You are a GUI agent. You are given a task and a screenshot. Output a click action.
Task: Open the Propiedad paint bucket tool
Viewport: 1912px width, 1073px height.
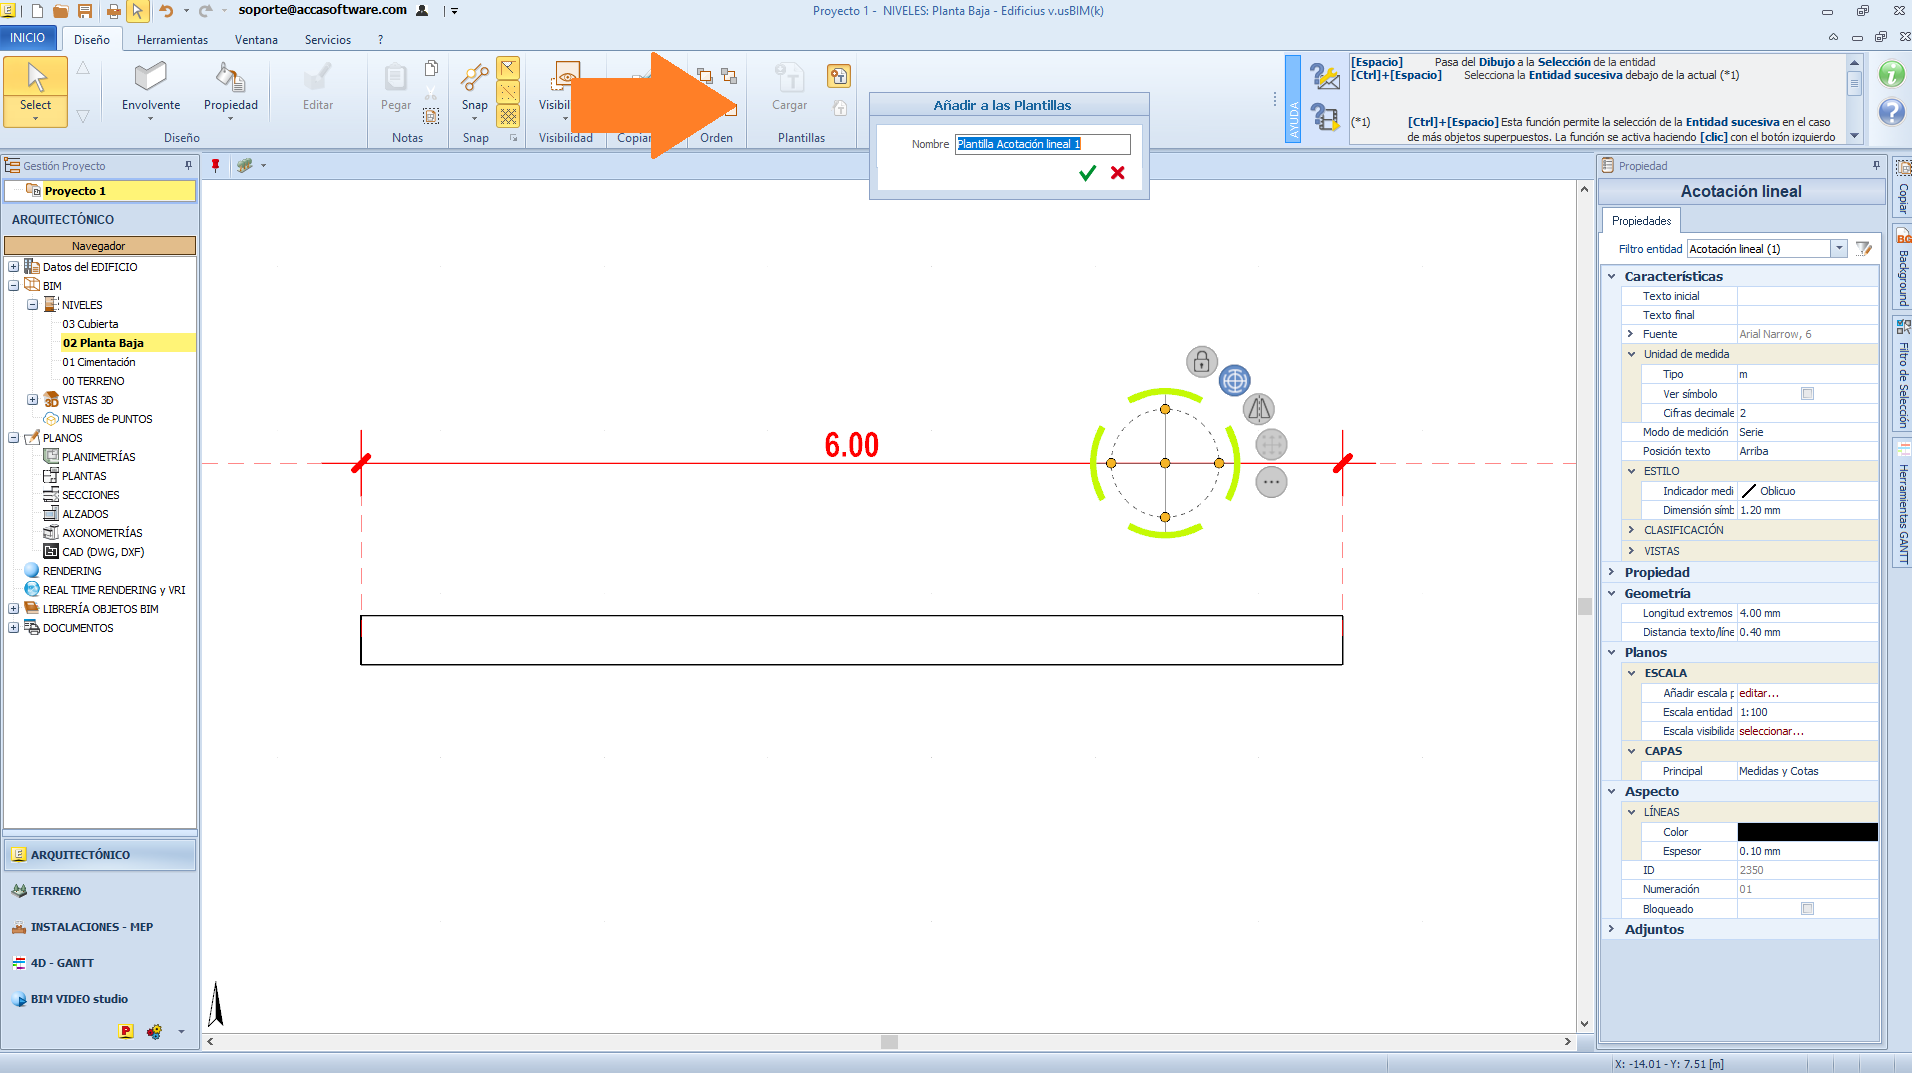[x=230, y=78]
